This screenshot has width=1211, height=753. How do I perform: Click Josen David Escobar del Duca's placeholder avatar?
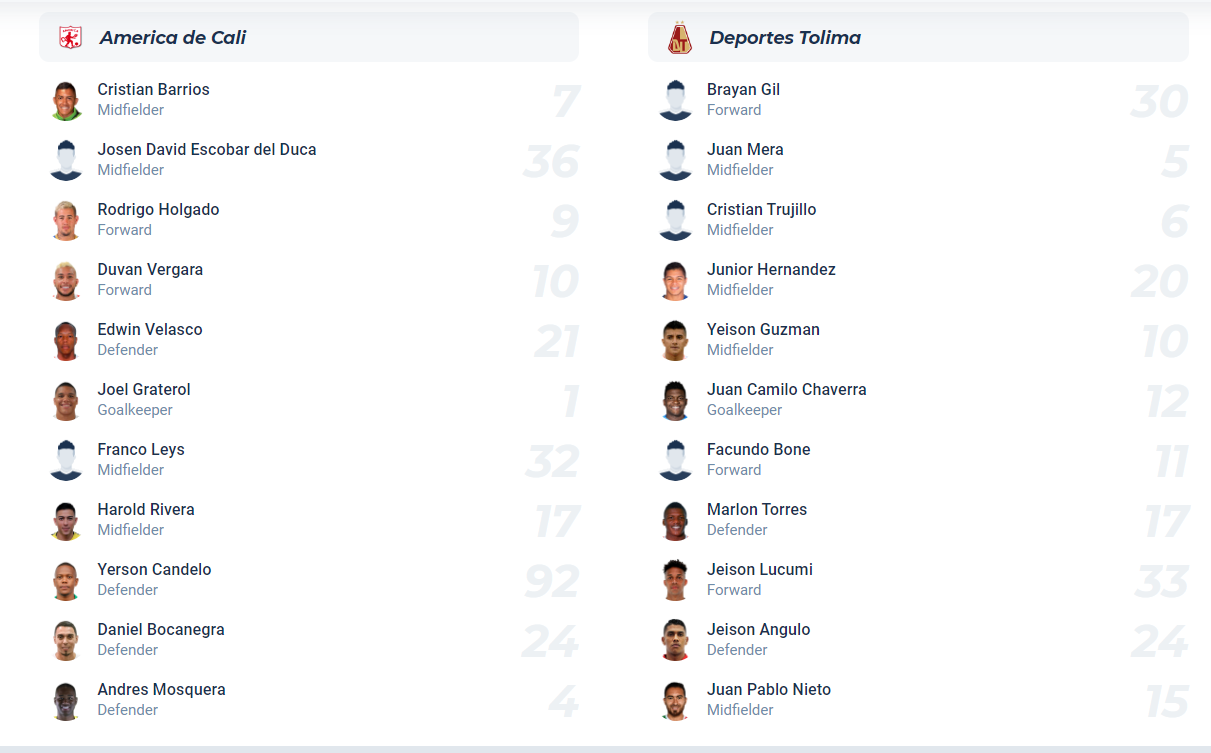tap(66, 160)
